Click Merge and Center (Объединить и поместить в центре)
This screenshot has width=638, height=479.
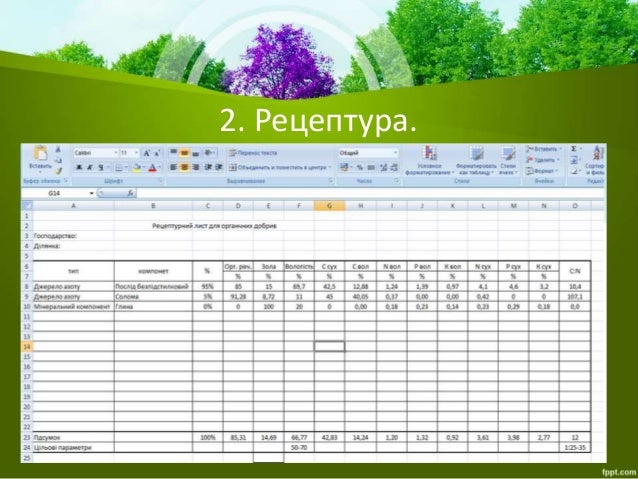(278, 167)
